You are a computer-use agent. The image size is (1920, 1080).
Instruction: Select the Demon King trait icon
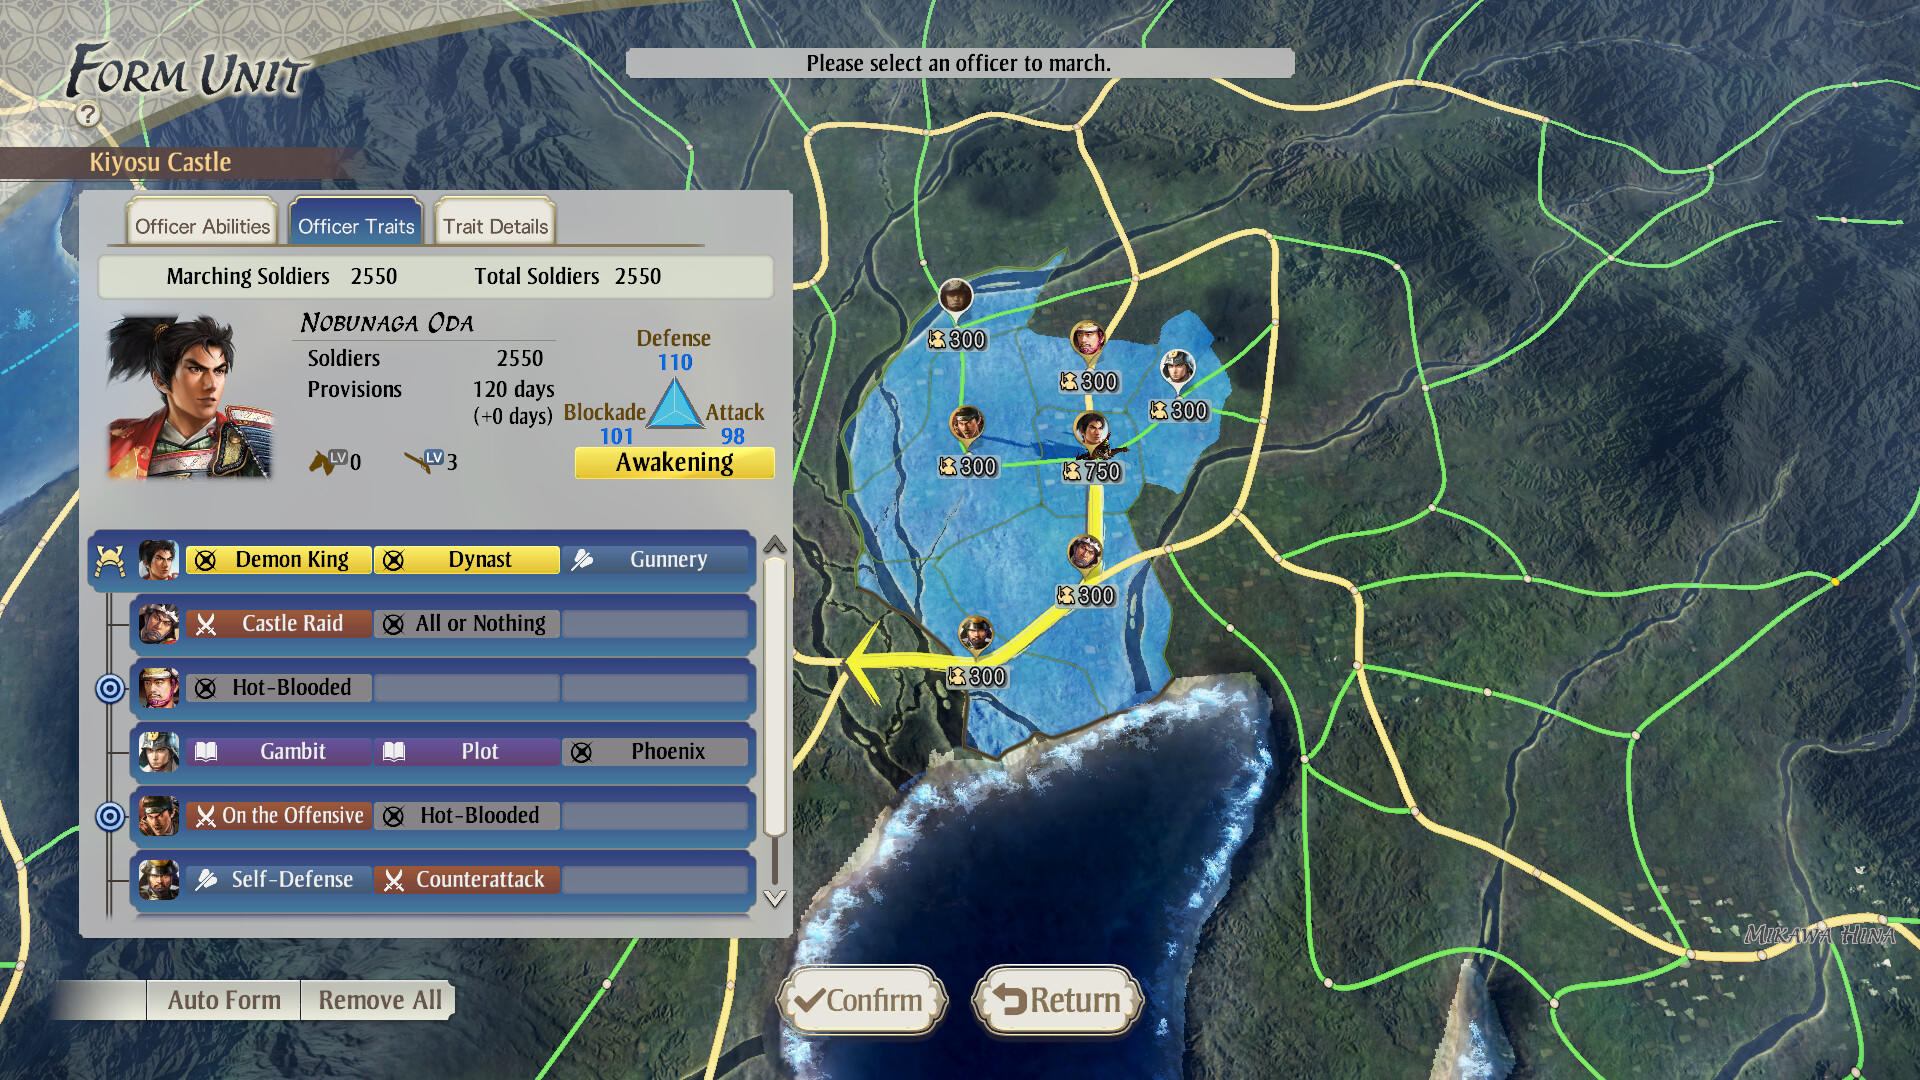277,559
